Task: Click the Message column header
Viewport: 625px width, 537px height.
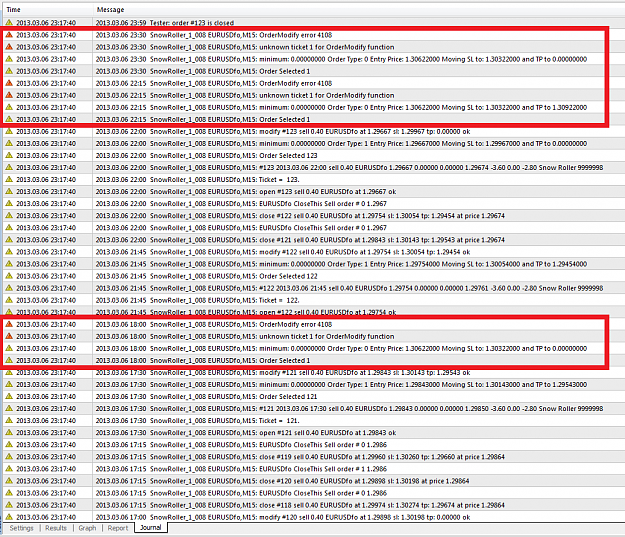Action: click(x=359, y=10)
